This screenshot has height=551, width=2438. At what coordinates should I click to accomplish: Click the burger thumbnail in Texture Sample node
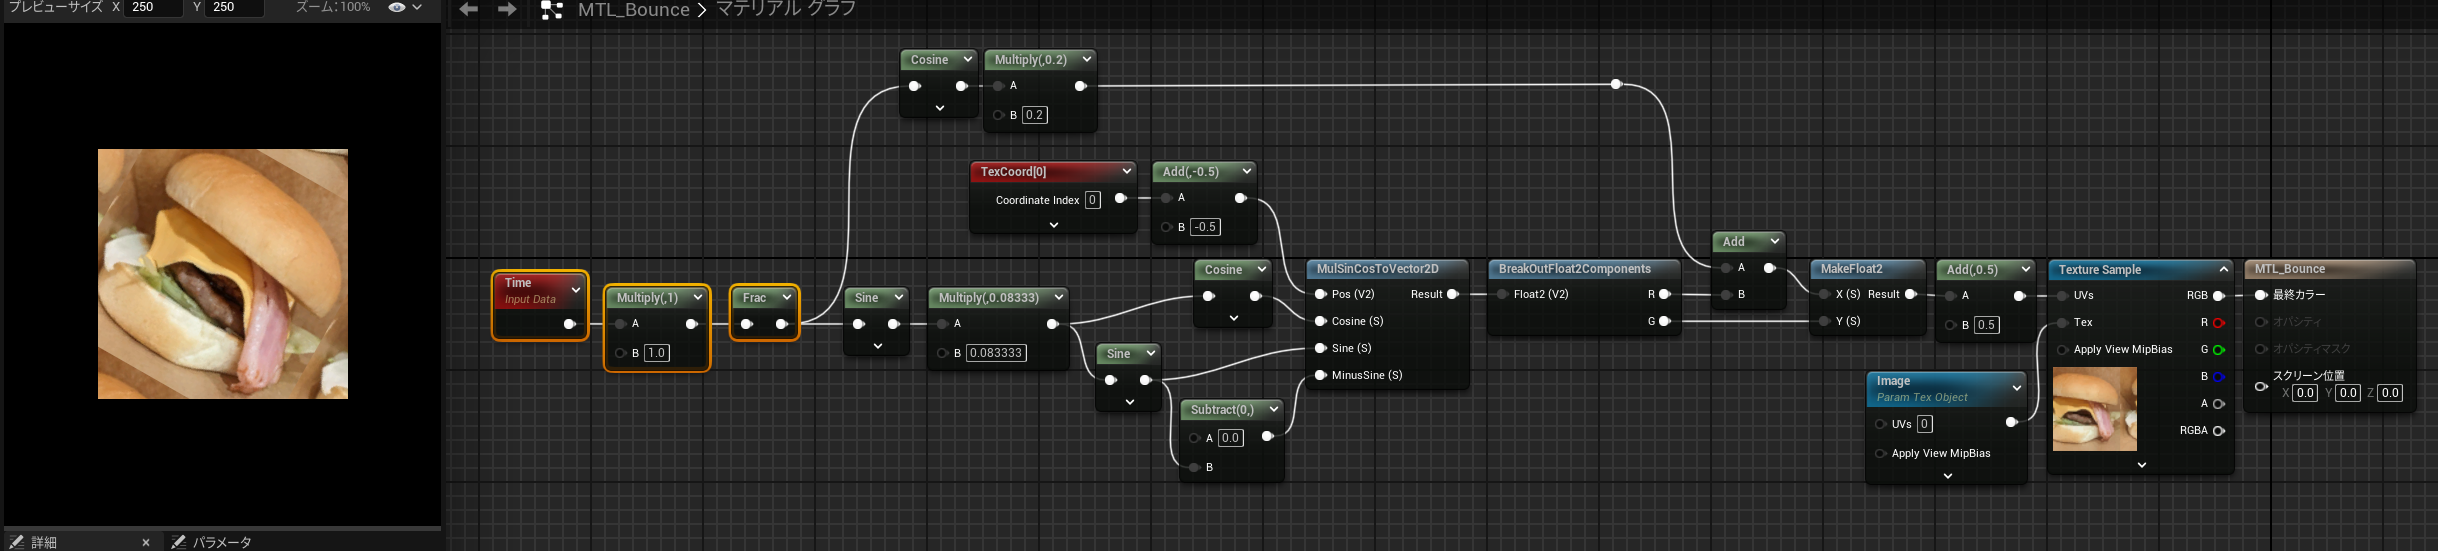(x=2094, y=409)
